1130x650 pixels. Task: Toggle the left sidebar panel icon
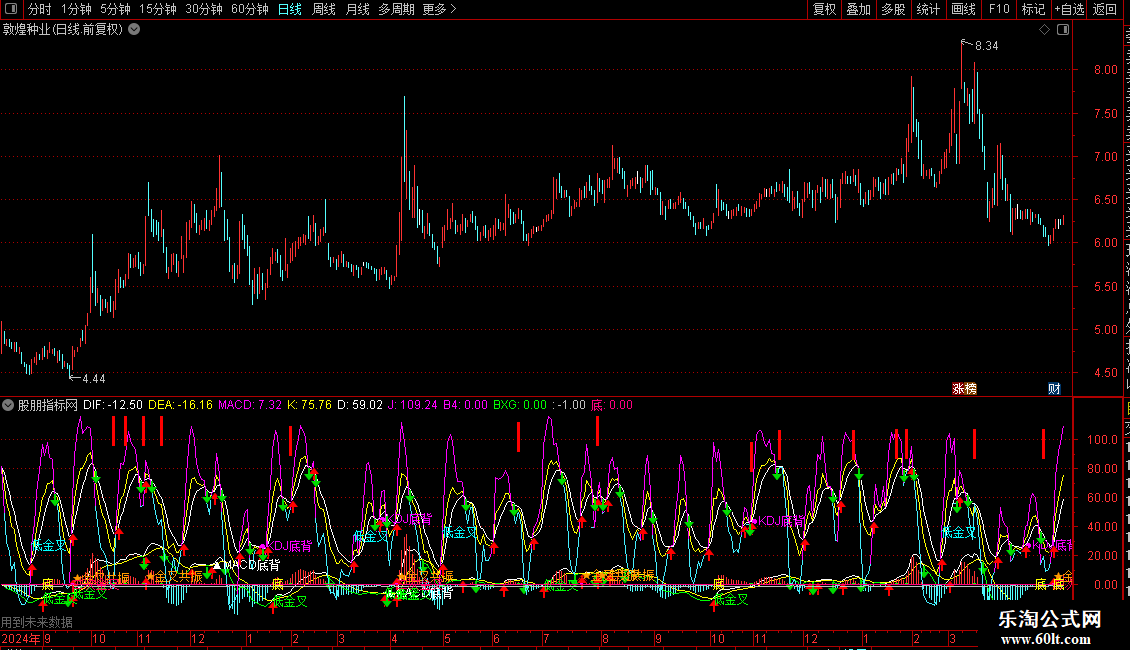click(11, 9)
